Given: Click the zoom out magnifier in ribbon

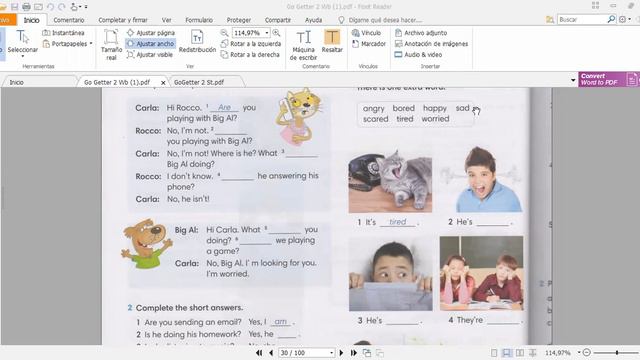Looking at the screenshot, I should [x=224, y=33].
